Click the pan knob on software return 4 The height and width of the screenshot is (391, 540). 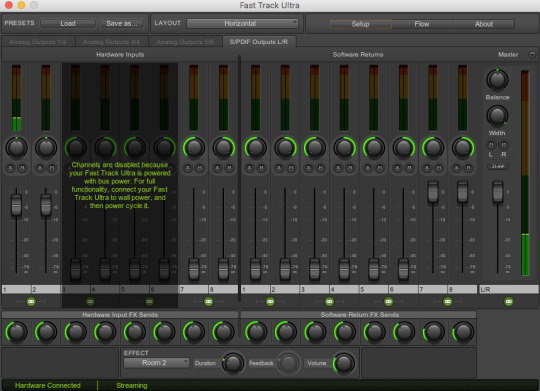click(x=344, y=148)
